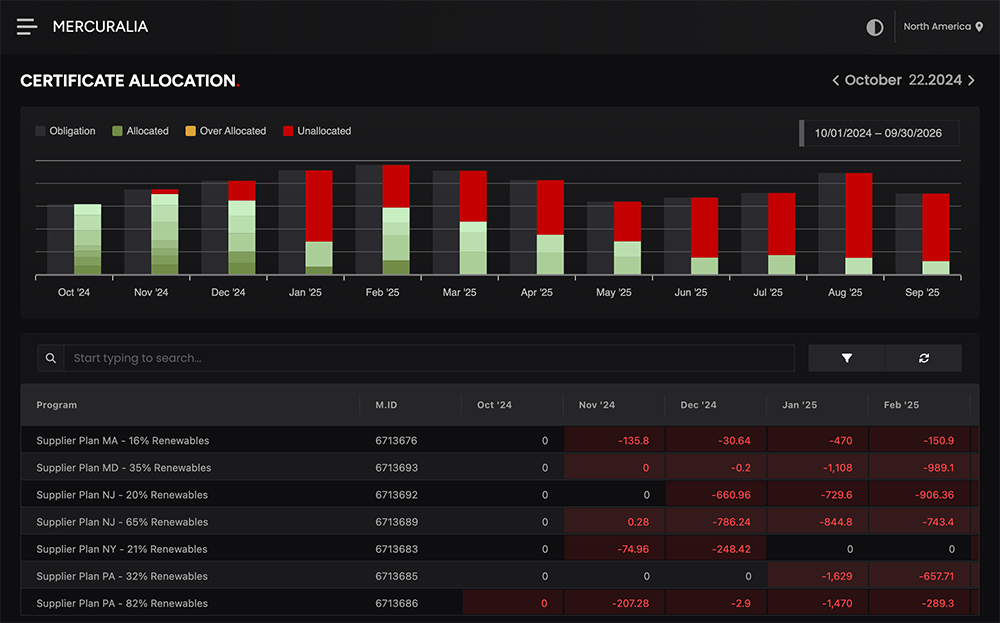
Task: Open the hamburger navigation menu
Action: [x=27, y=27]
